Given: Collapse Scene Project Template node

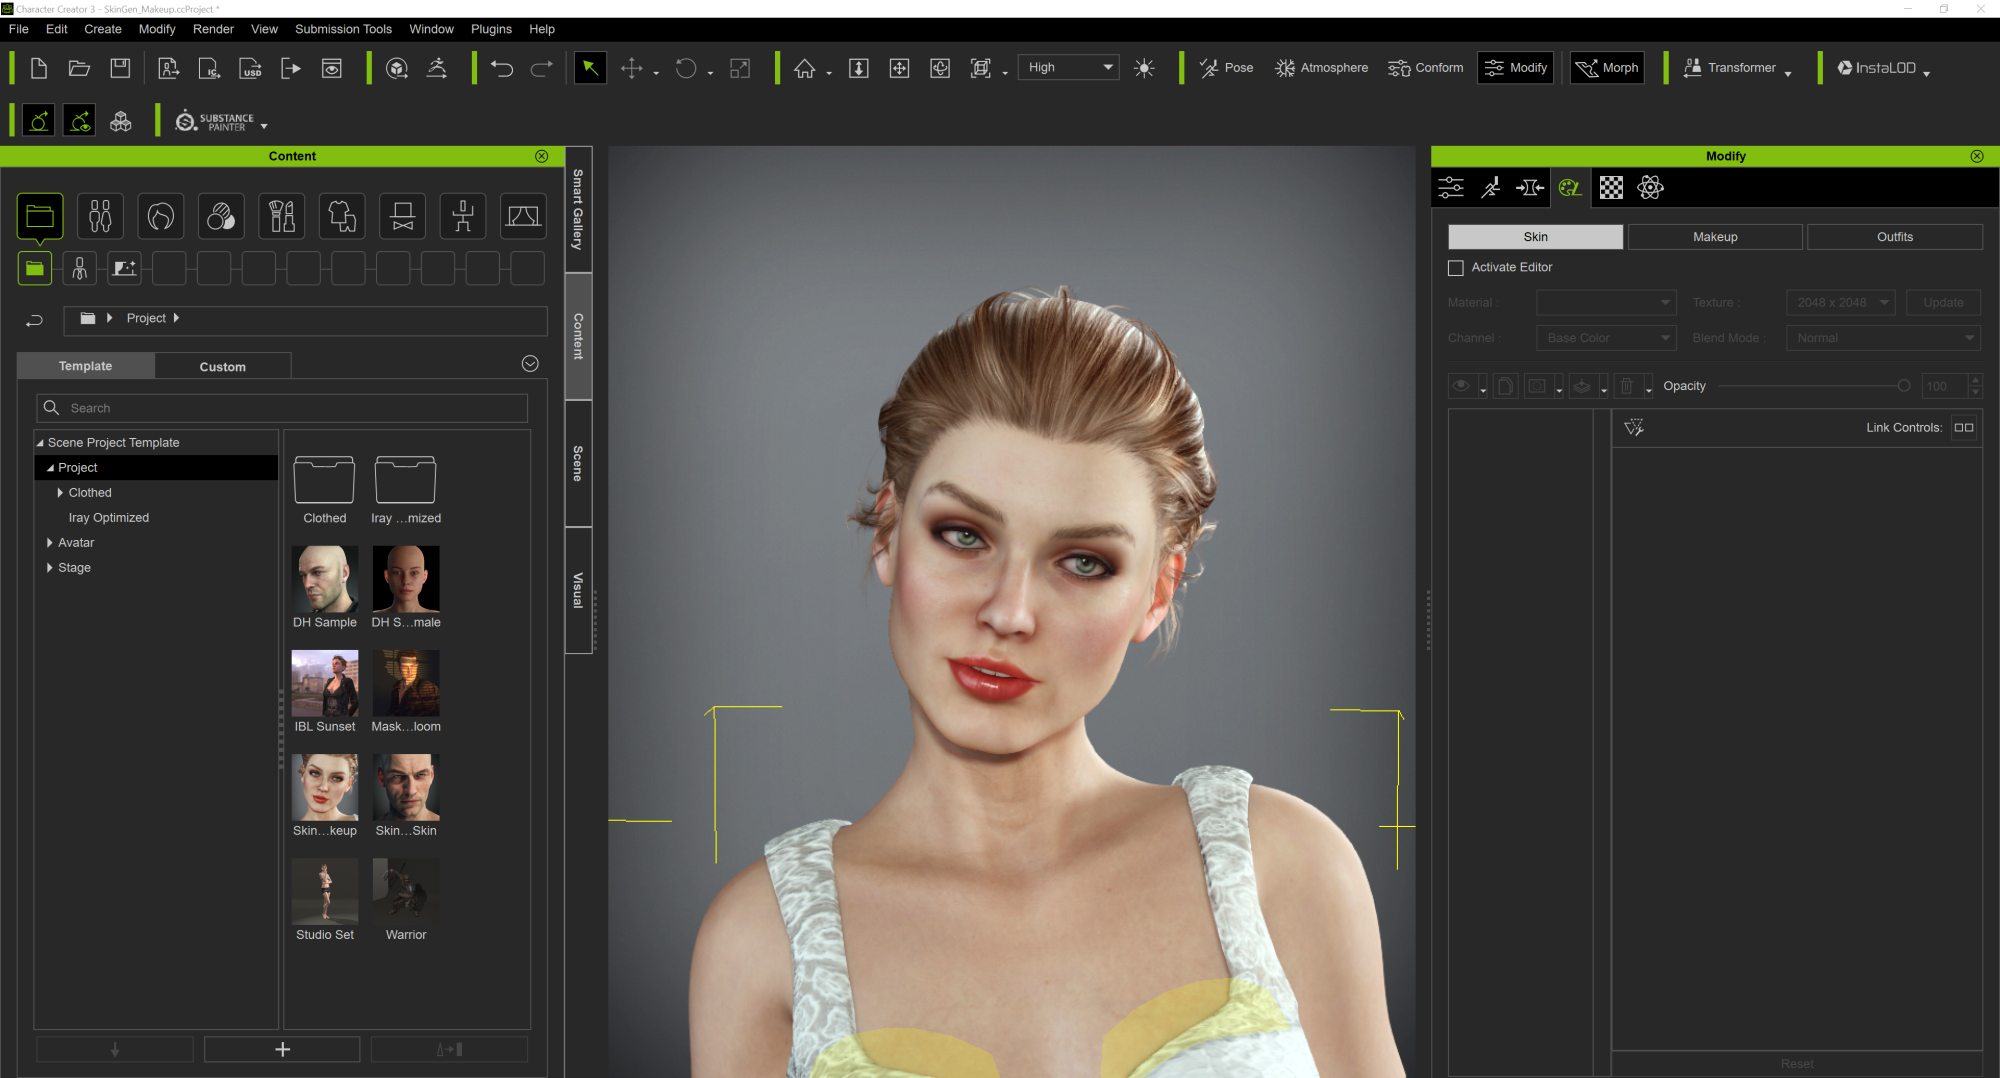Looking at the screenshot, I should pyautogui.click(x=40, y=443).
